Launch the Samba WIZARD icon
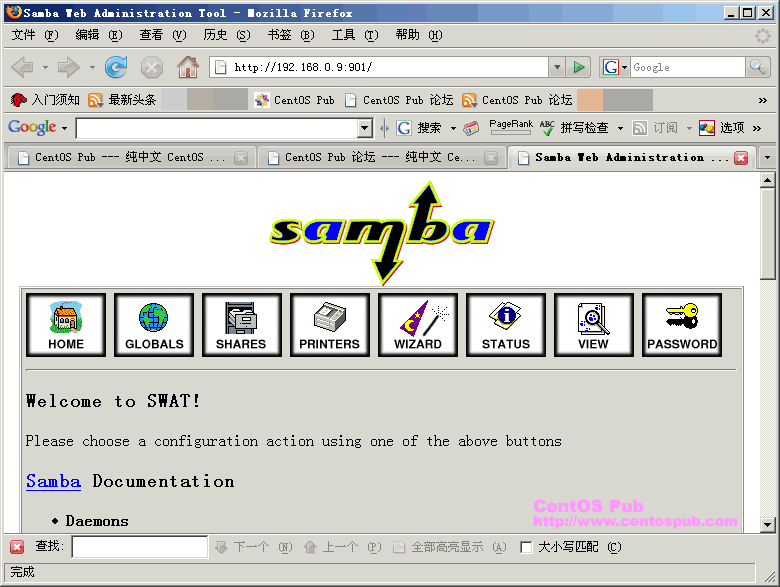Viewport: 780px width, 587px height. pos(418,325)
